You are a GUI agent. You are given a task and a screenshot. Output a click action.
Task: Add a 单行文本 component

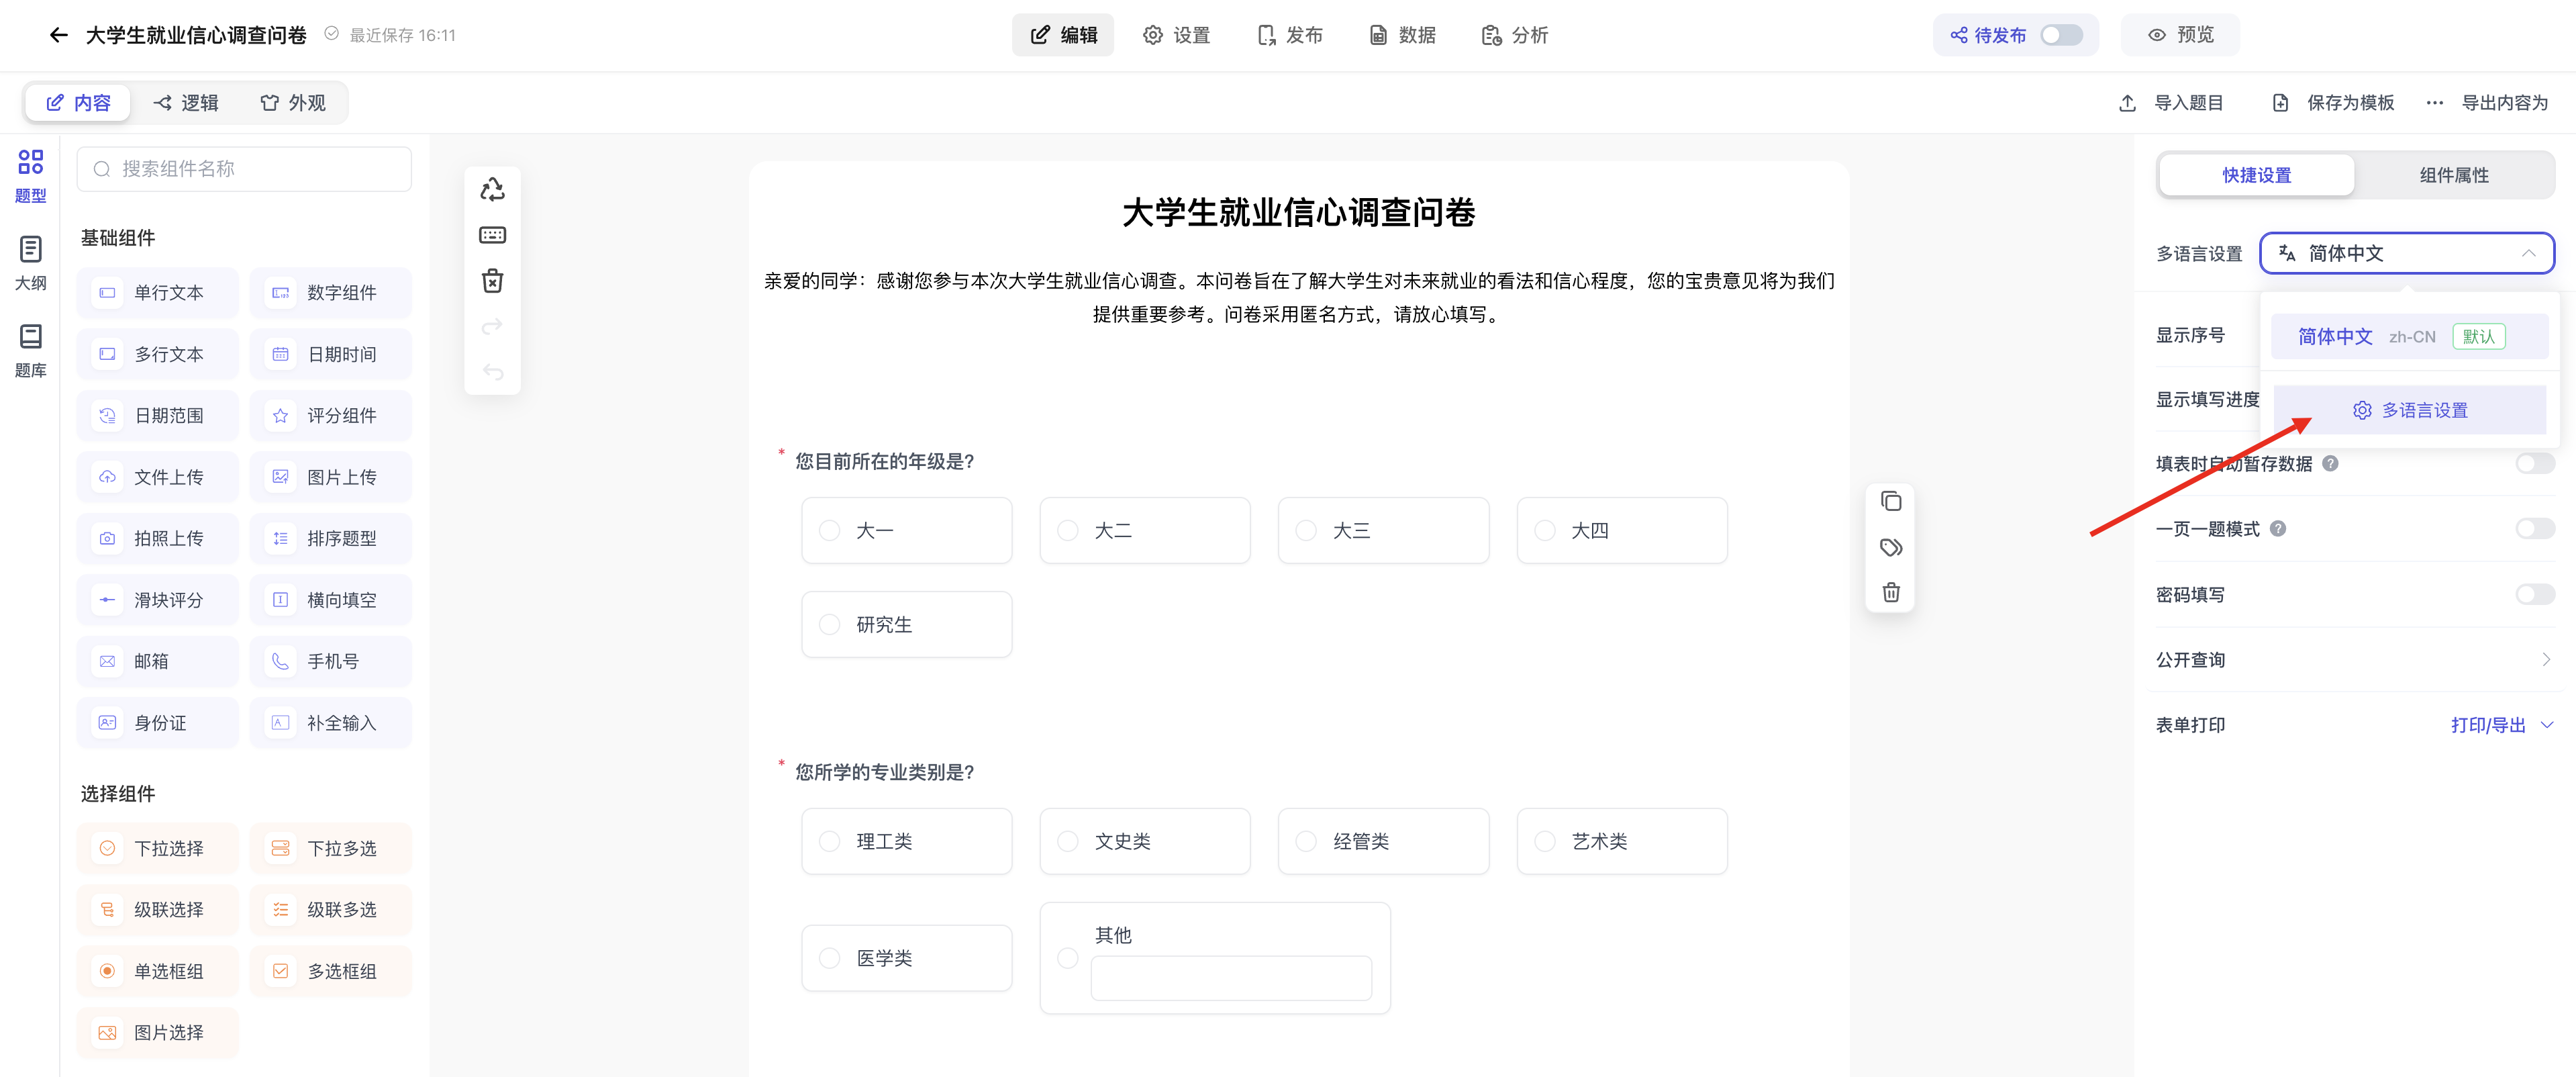coord(157,293)
